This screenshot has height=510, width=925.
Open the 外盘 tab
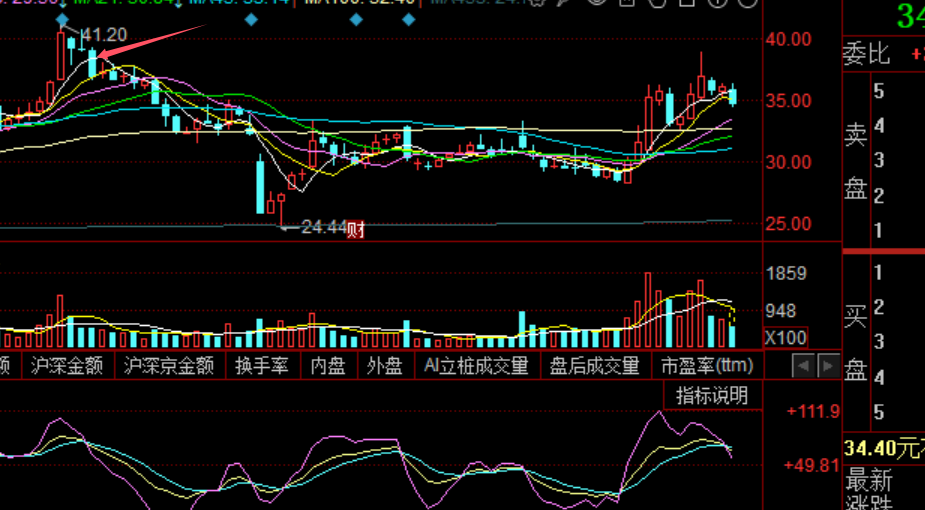[x=385, y=366]
